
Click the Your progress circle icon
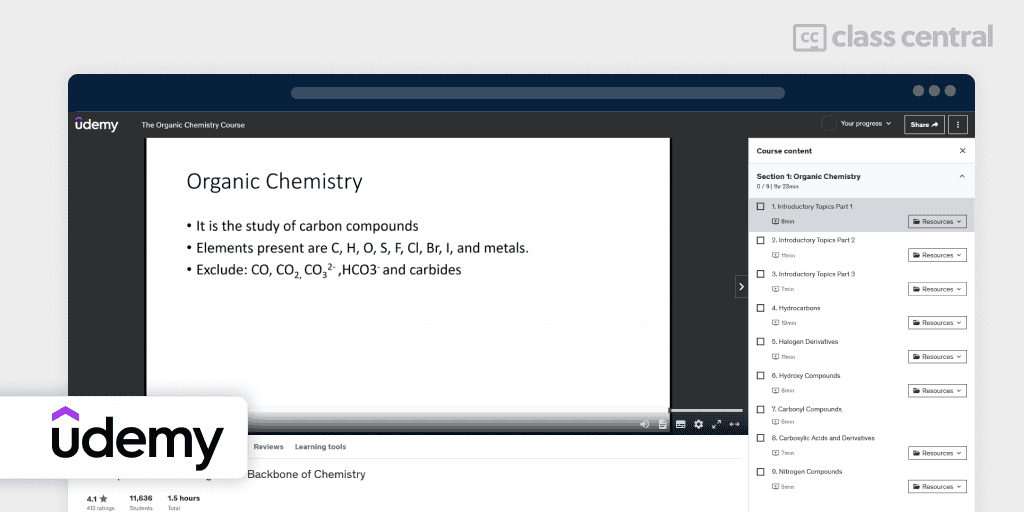click(x=828, y=123)
